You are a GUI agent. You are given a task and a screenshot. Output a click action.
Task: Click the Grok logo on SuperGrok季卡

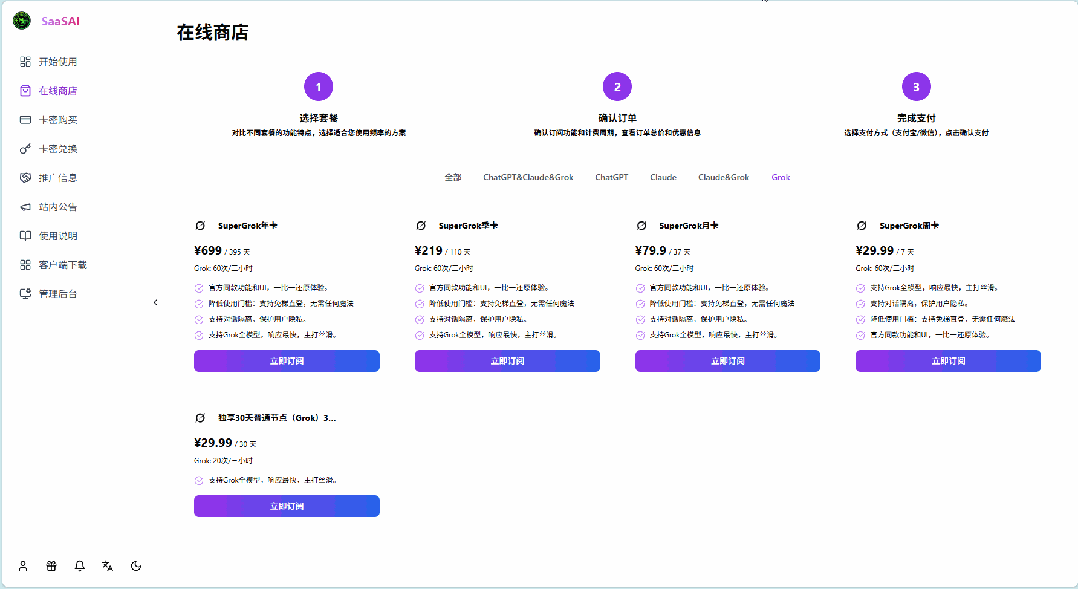pos(421,225)
